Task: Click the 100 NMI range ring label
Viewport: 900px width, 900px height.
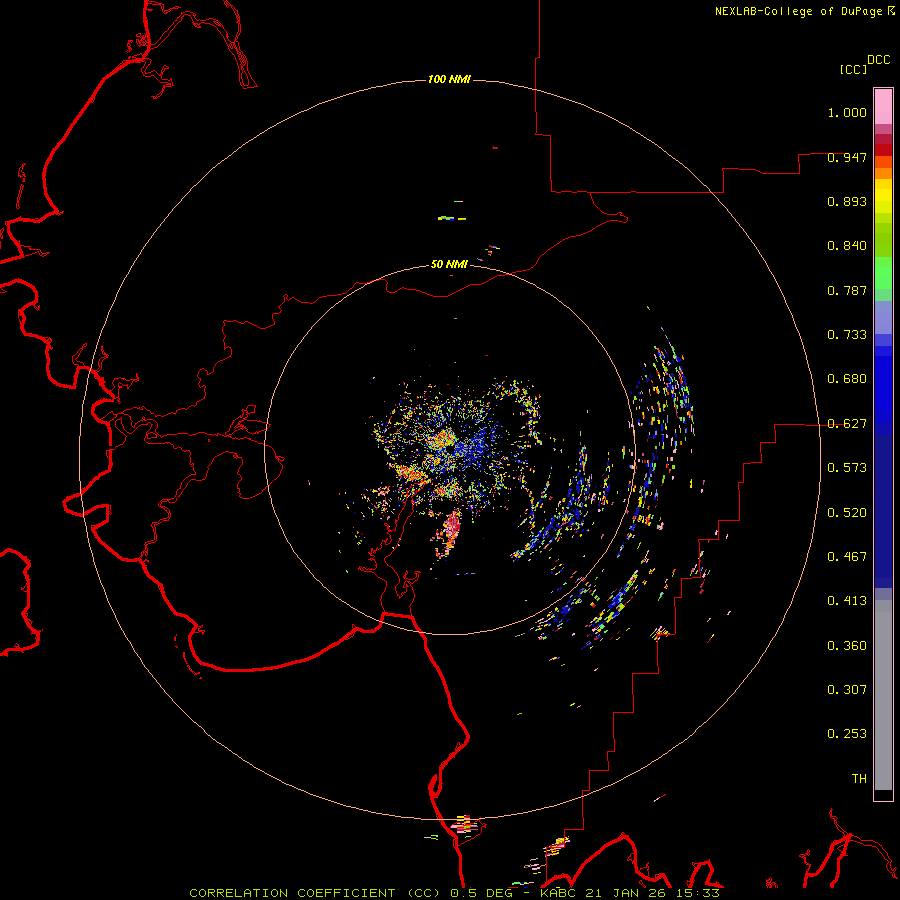Action: coord(449,79)
